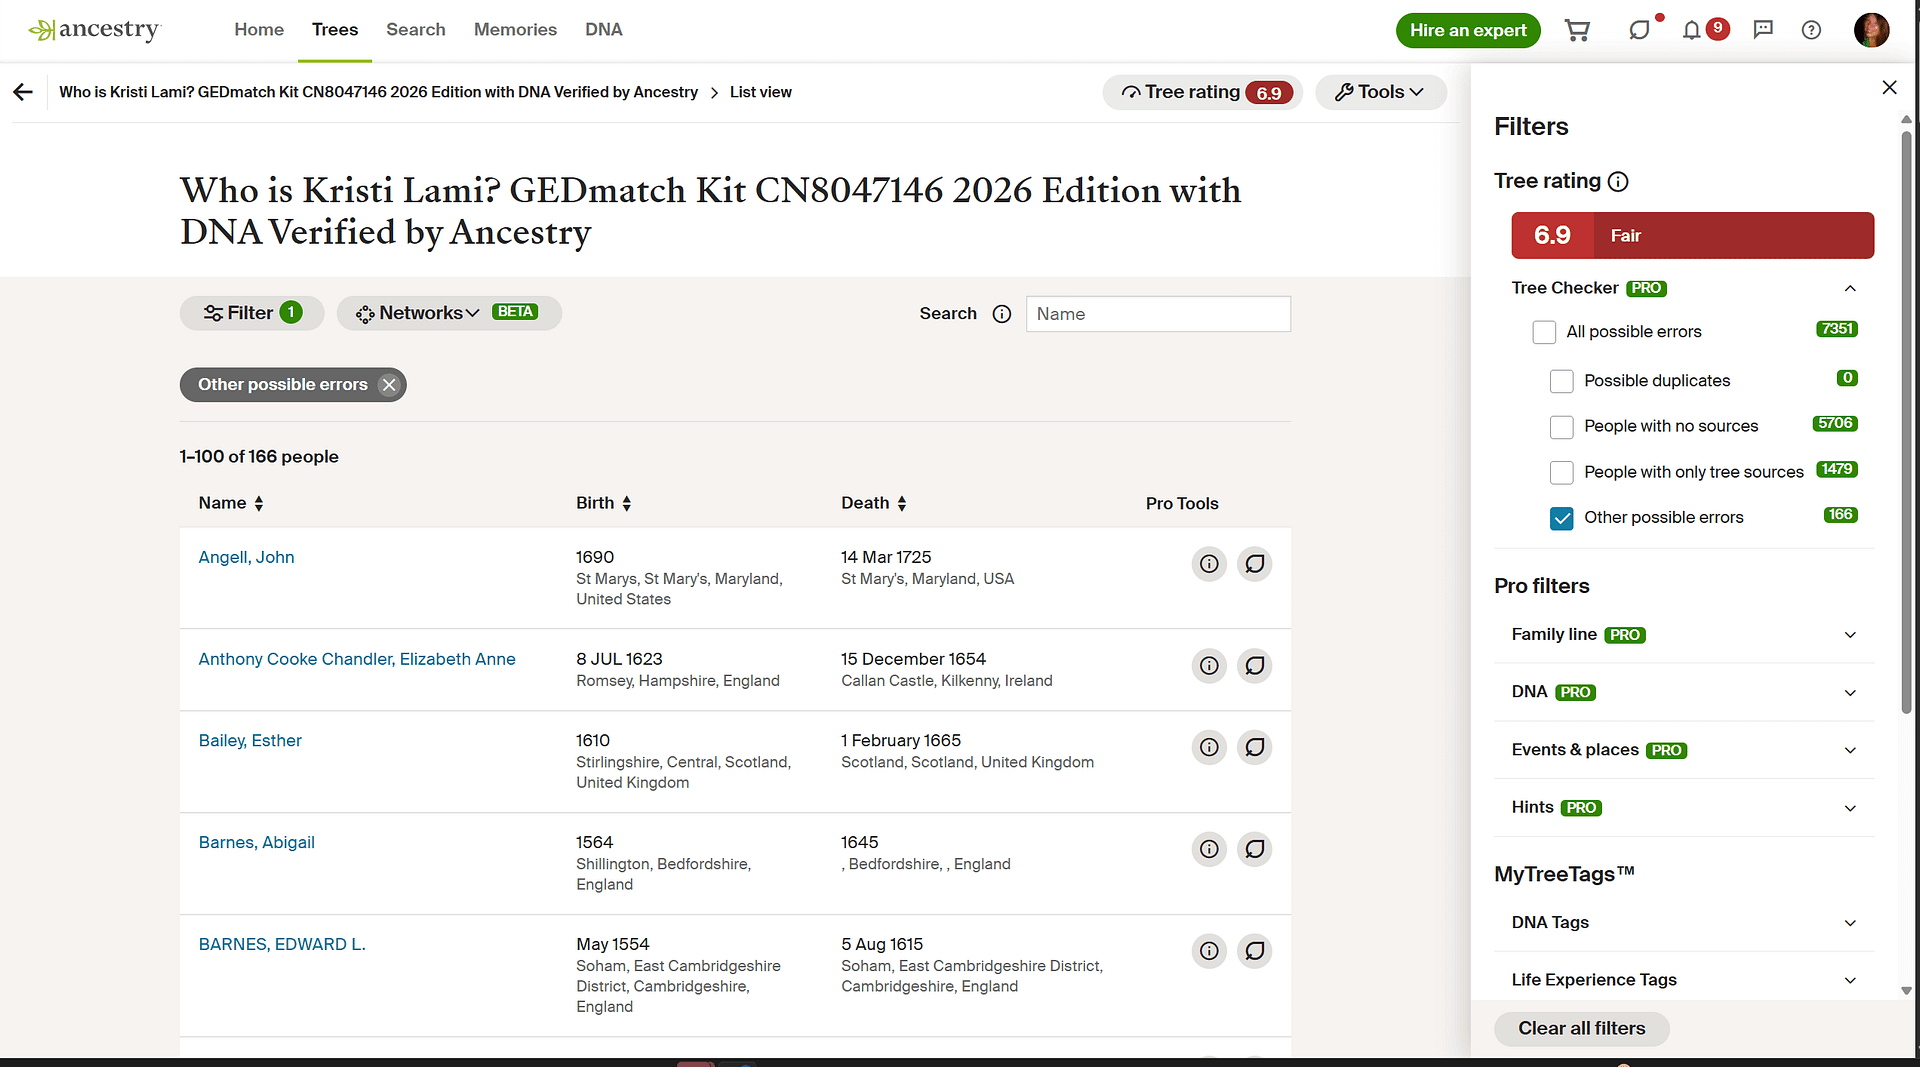Screen dimensions: 1920x1067
Task: Uncheck Other possible errors filter
Action: pyautogui.click(x=1562, y=518)
